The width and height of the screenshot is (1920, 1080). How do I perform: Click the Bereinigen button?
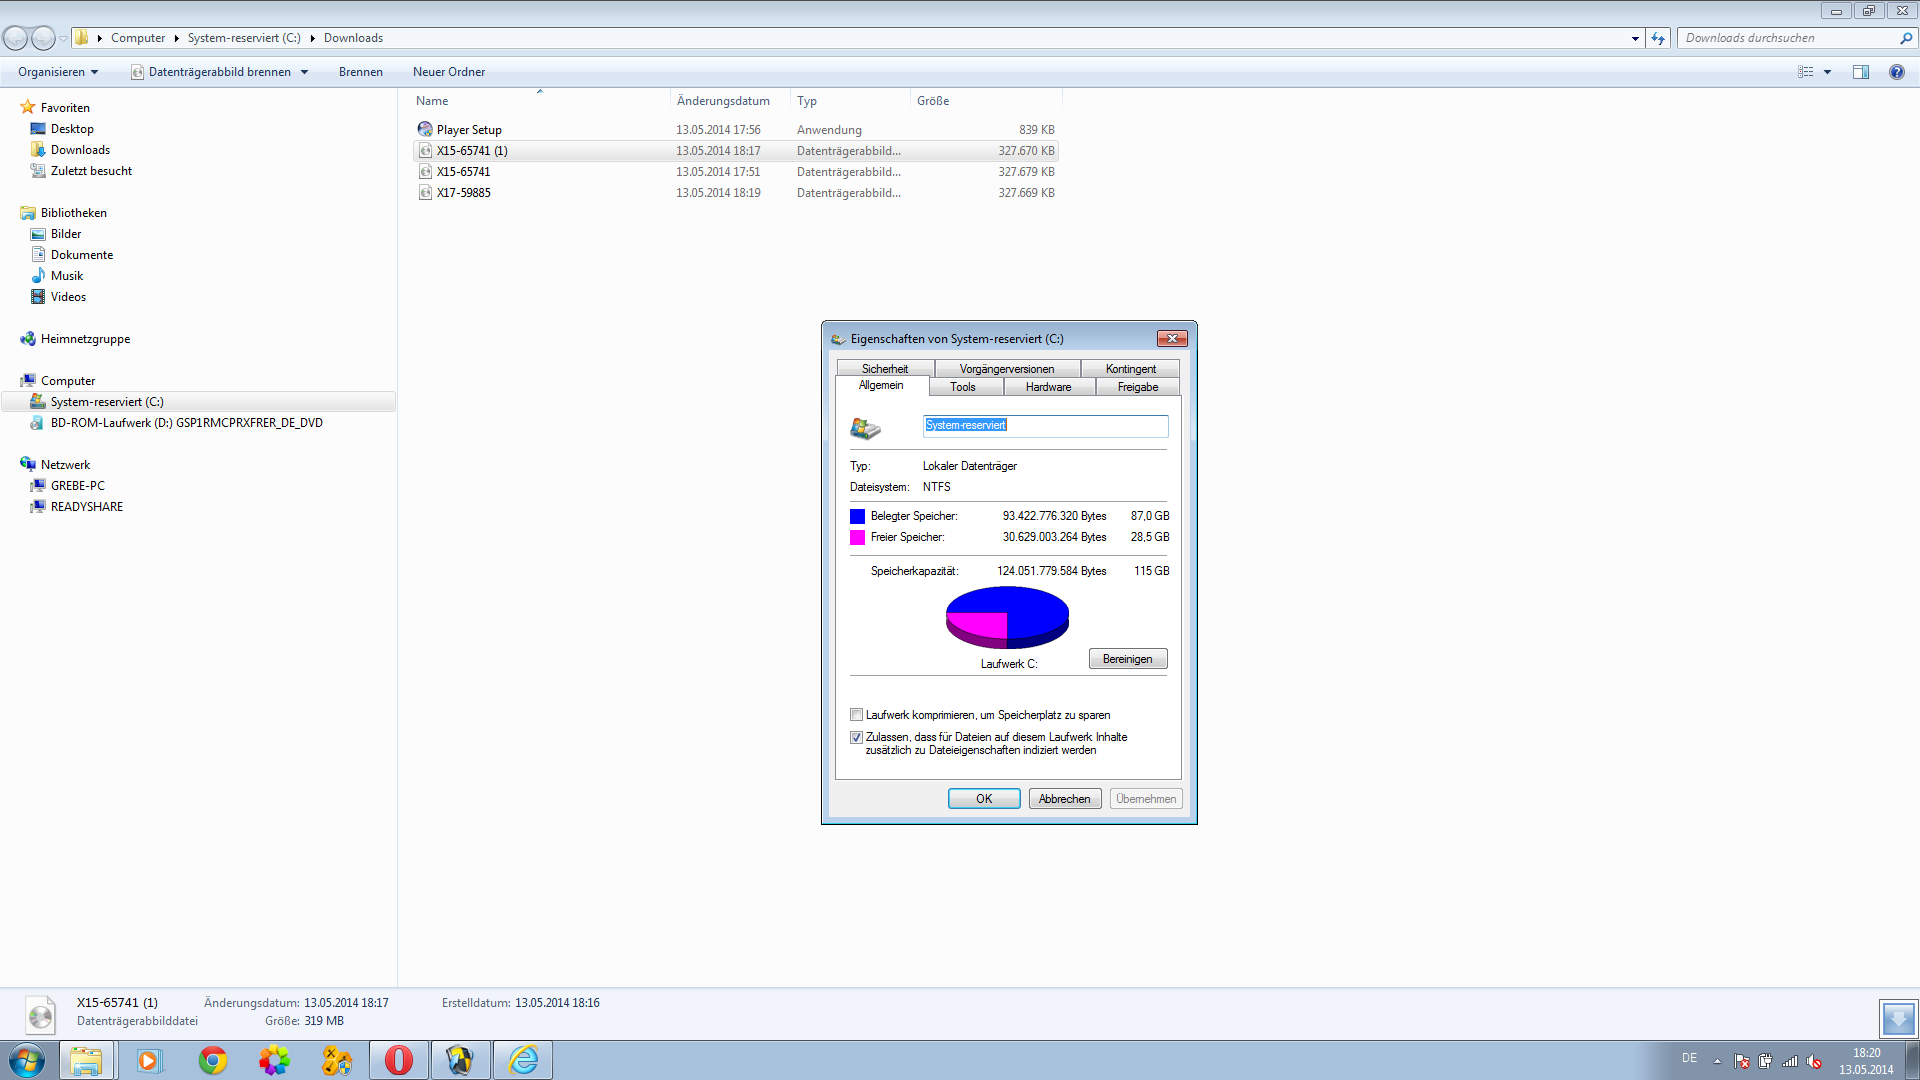(x=1127, y=659)
